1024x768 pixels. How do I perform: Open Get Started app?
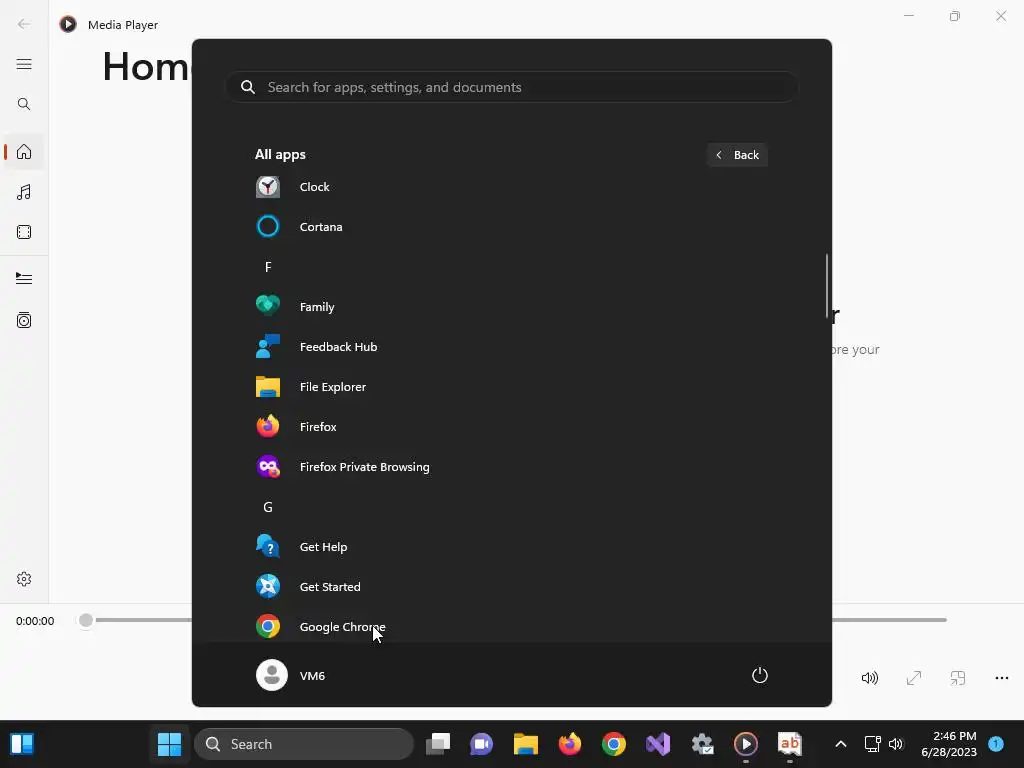511,586
